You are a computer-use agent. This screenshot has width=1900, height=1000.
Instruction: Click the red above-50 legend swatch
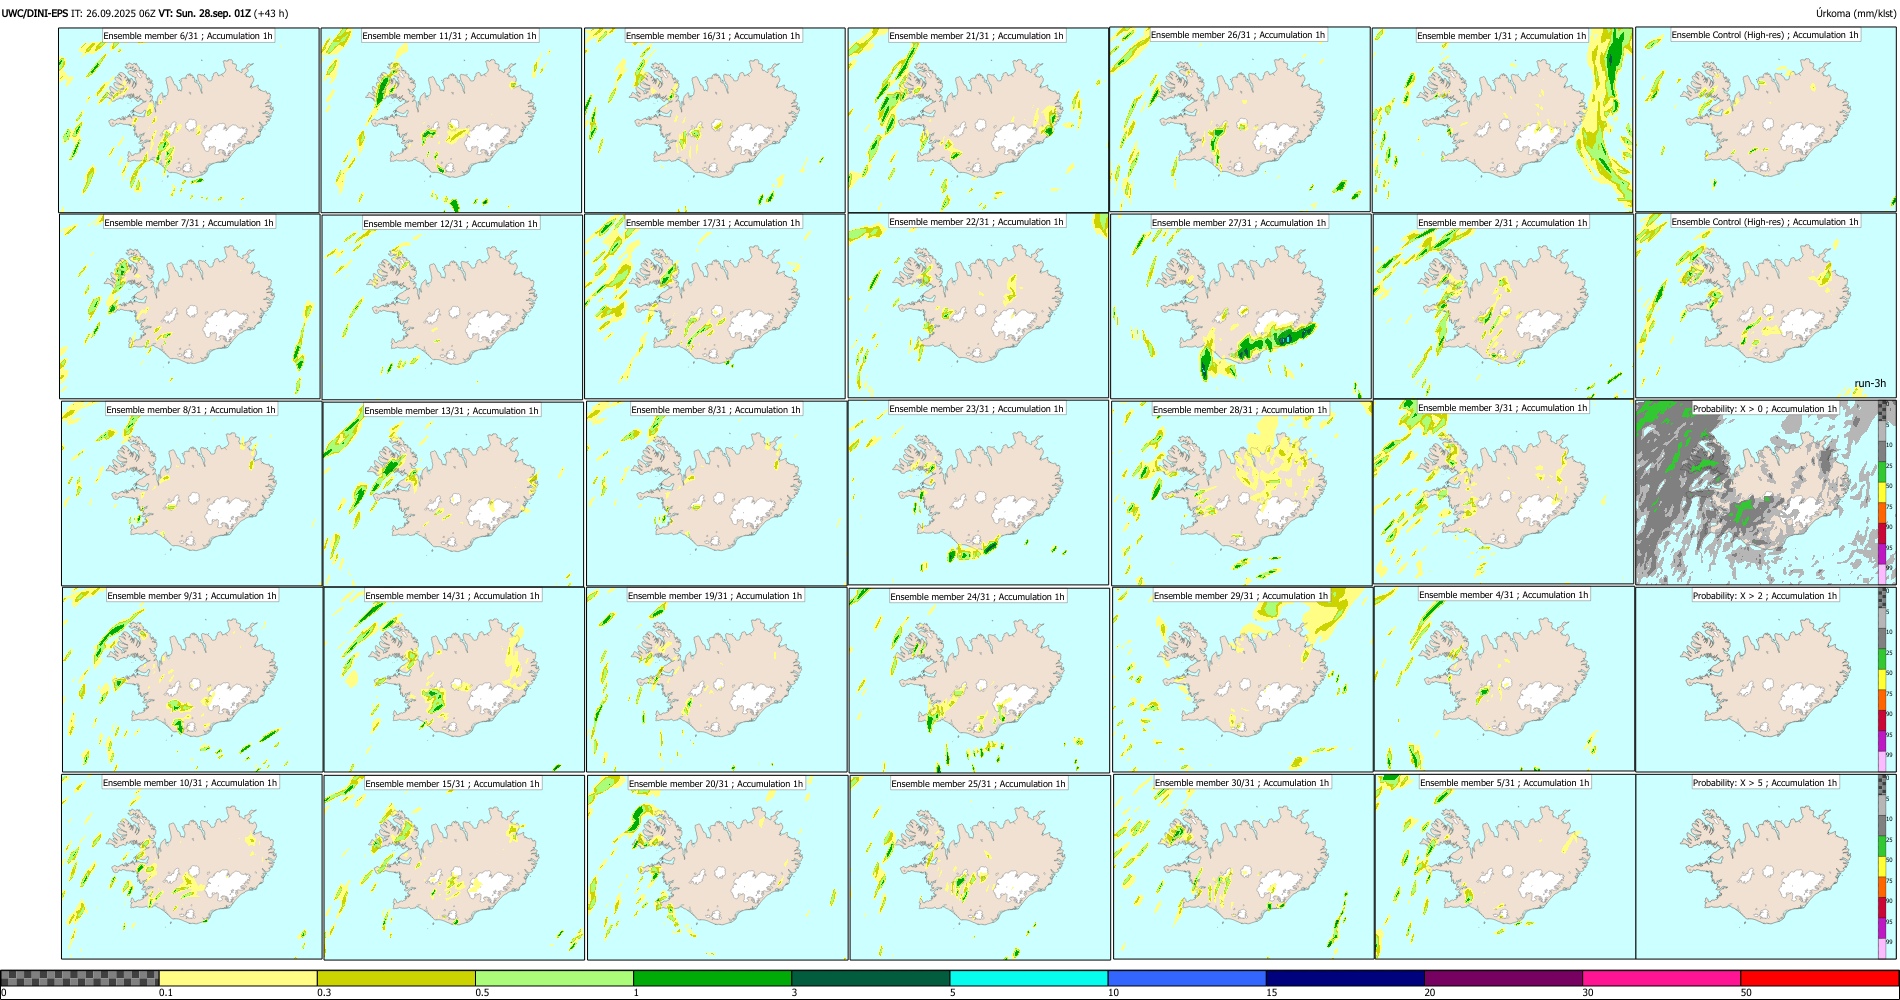[1819, 978]
